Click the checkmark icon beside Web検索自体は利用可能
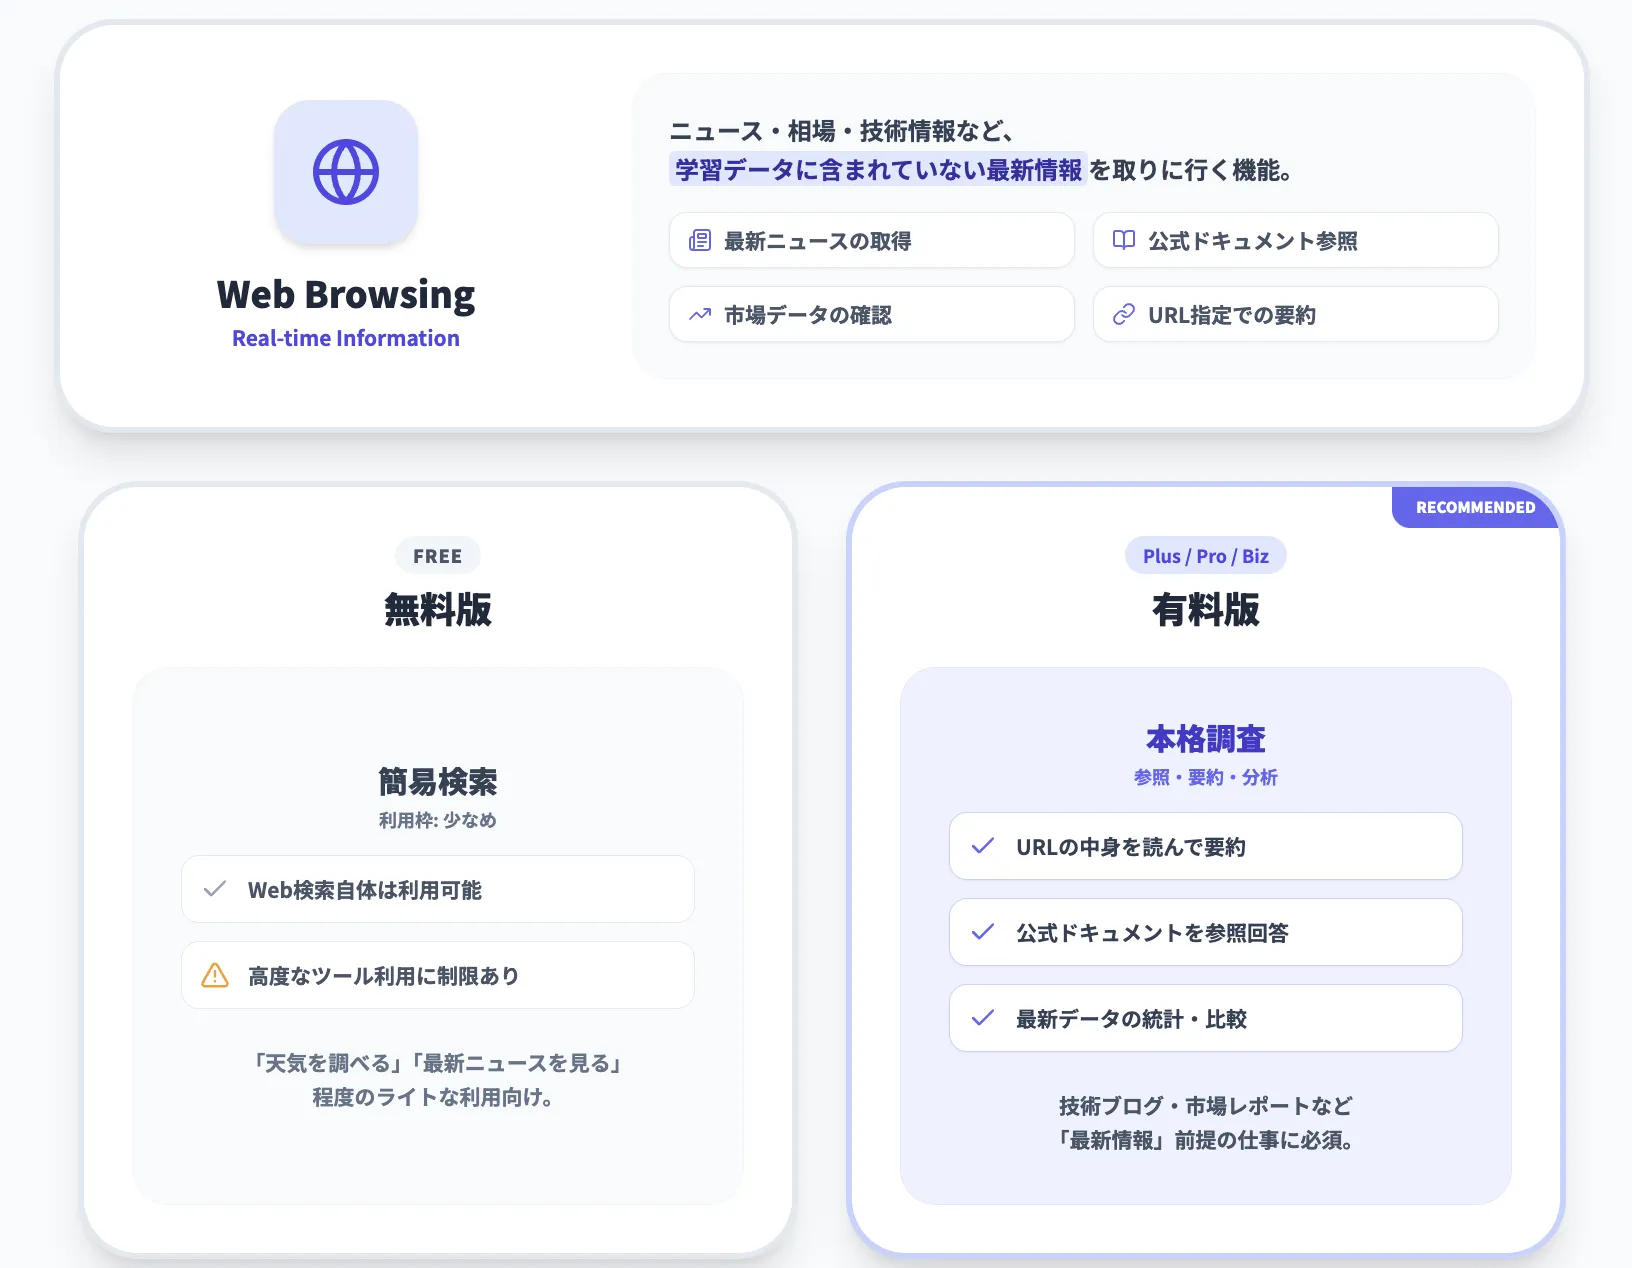This screenshot has height=1268, width=1632. point(215,888)
